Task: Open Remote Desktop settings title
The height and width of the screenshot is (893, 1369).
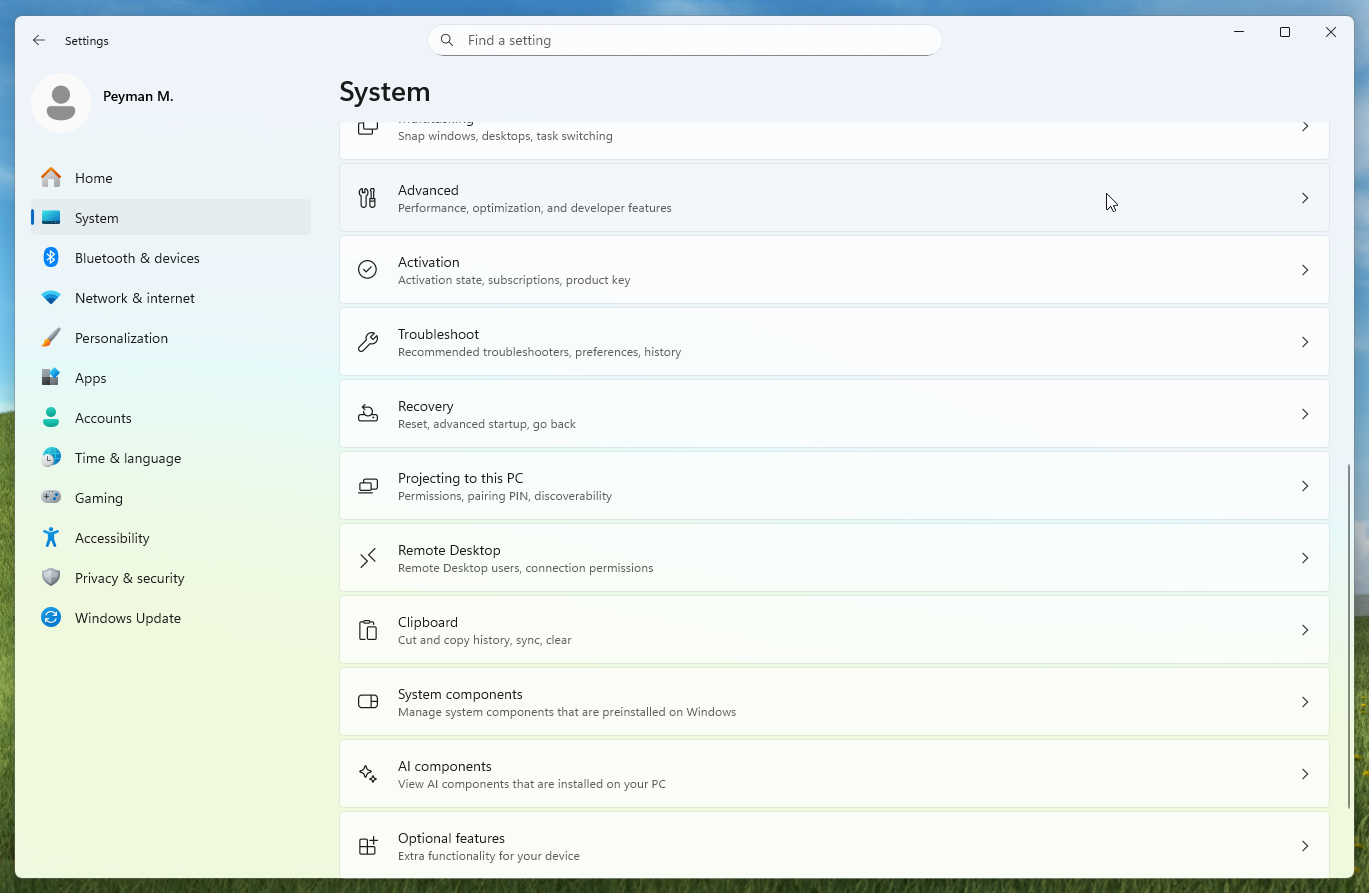Action: pos(449,550)
